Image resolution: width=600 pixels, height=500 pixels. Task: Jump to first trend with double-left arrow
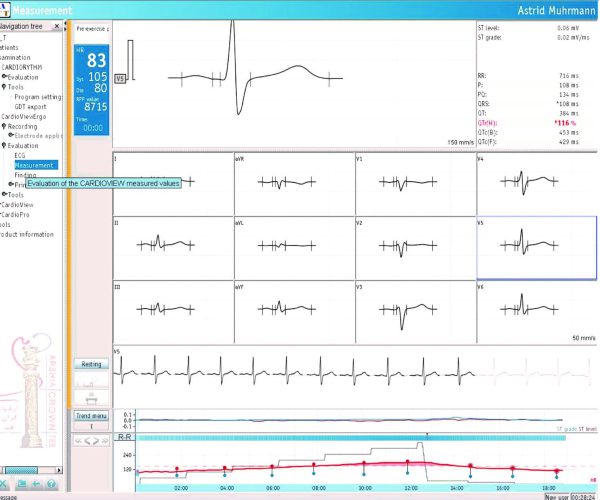click(77, 439)
